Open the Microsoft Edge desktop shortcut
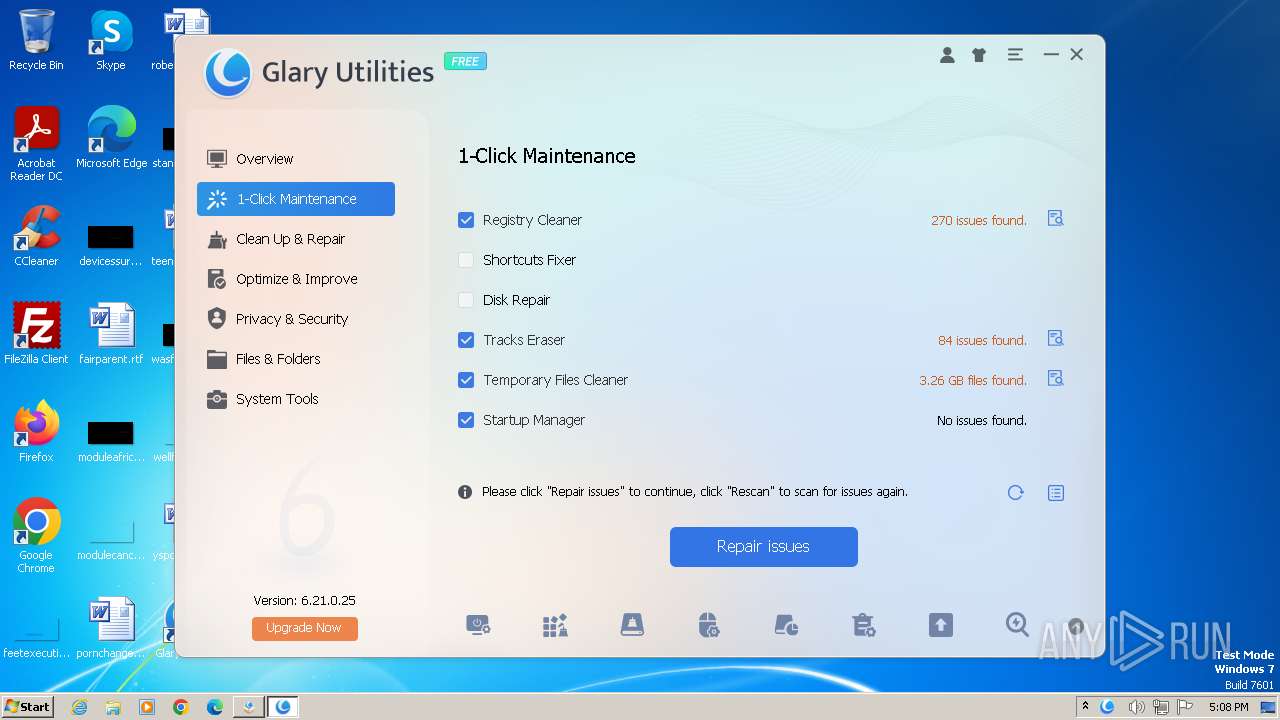The width and height of the screenshot is (1280, 720). (111, 138)
